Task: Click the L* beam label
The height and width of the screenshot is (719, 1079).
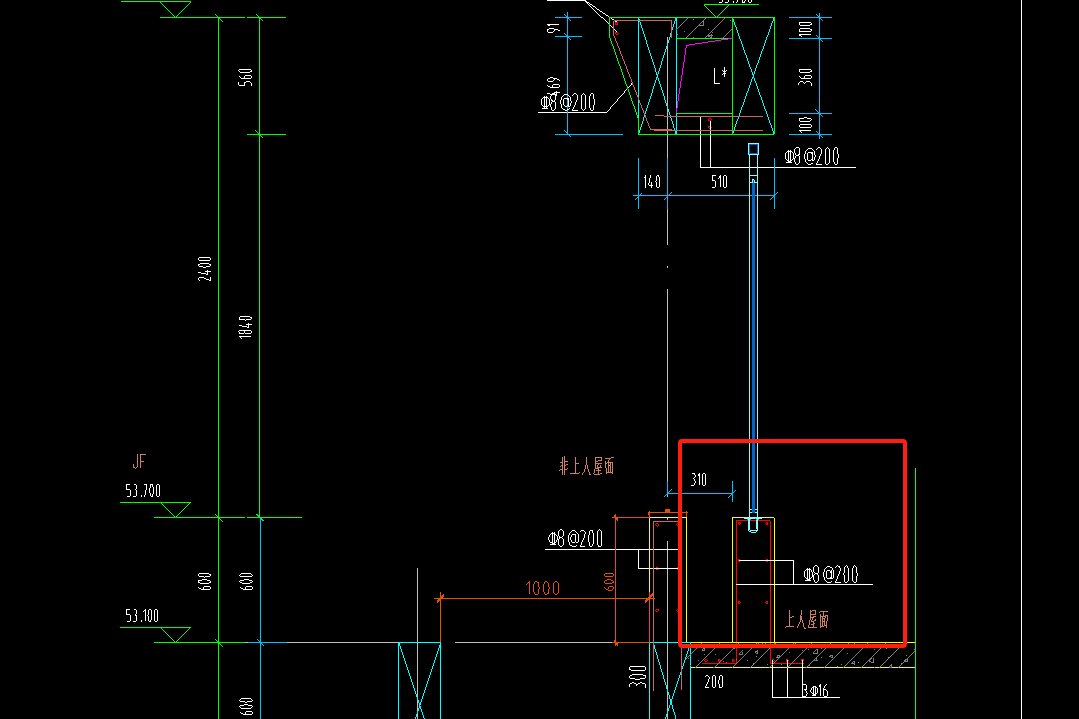Action: (720, 76)
